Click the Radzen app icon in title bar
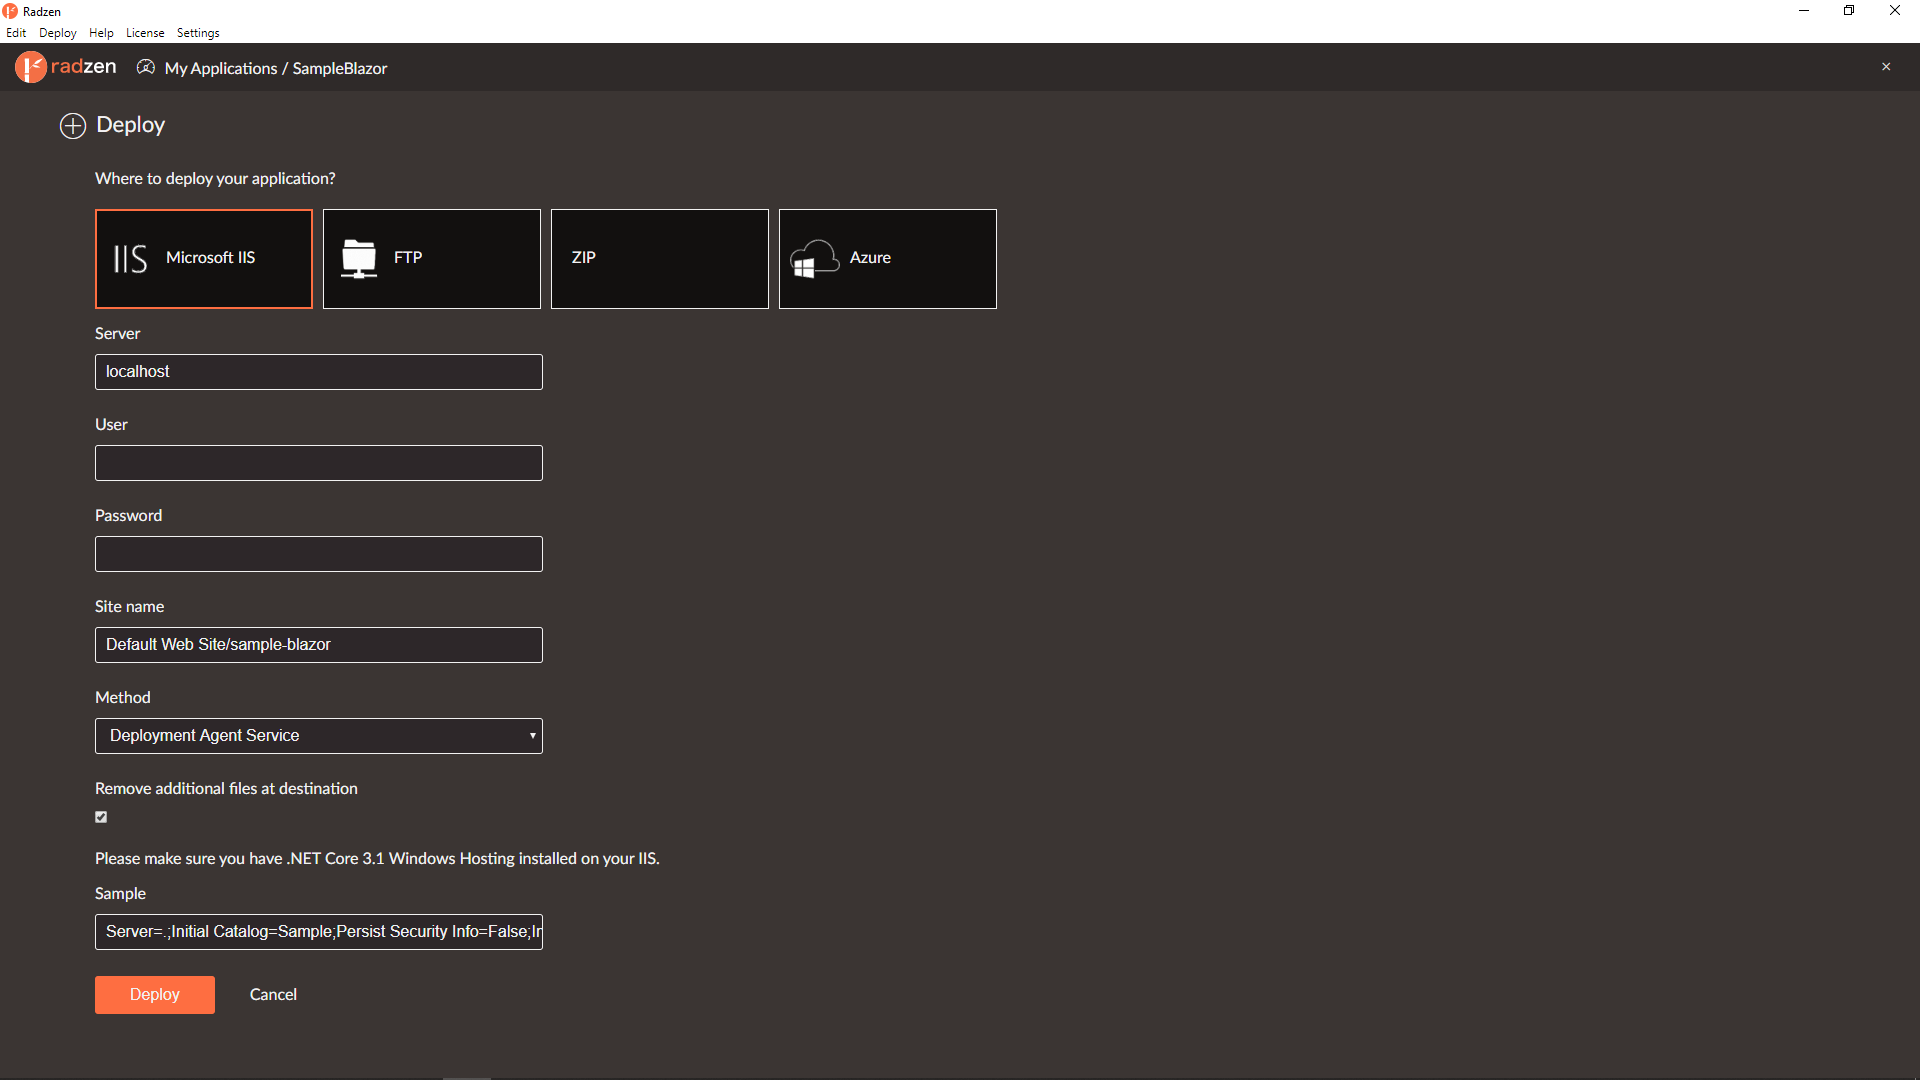1920x1080 pixels. (10, 11)
